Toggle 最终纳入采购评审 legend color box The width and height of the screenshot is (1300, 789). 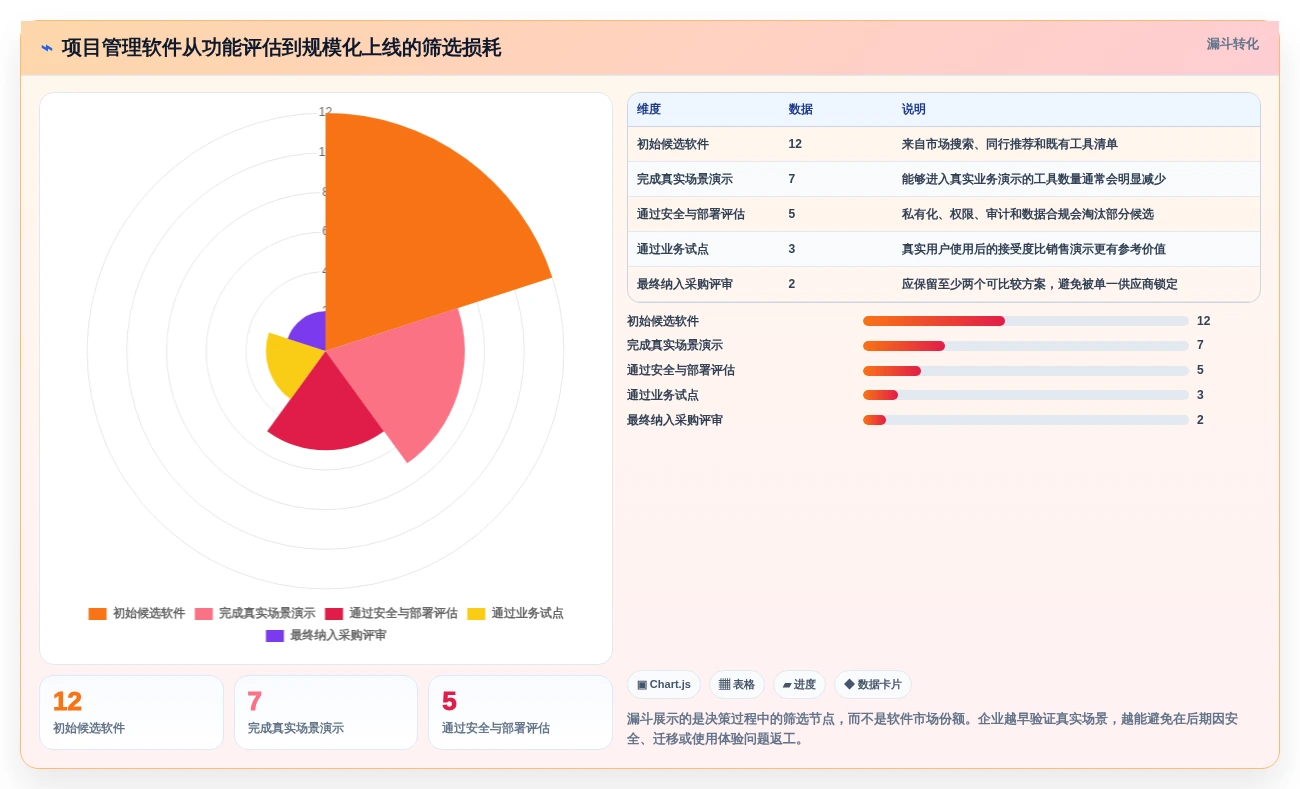(x=275, y=636)
